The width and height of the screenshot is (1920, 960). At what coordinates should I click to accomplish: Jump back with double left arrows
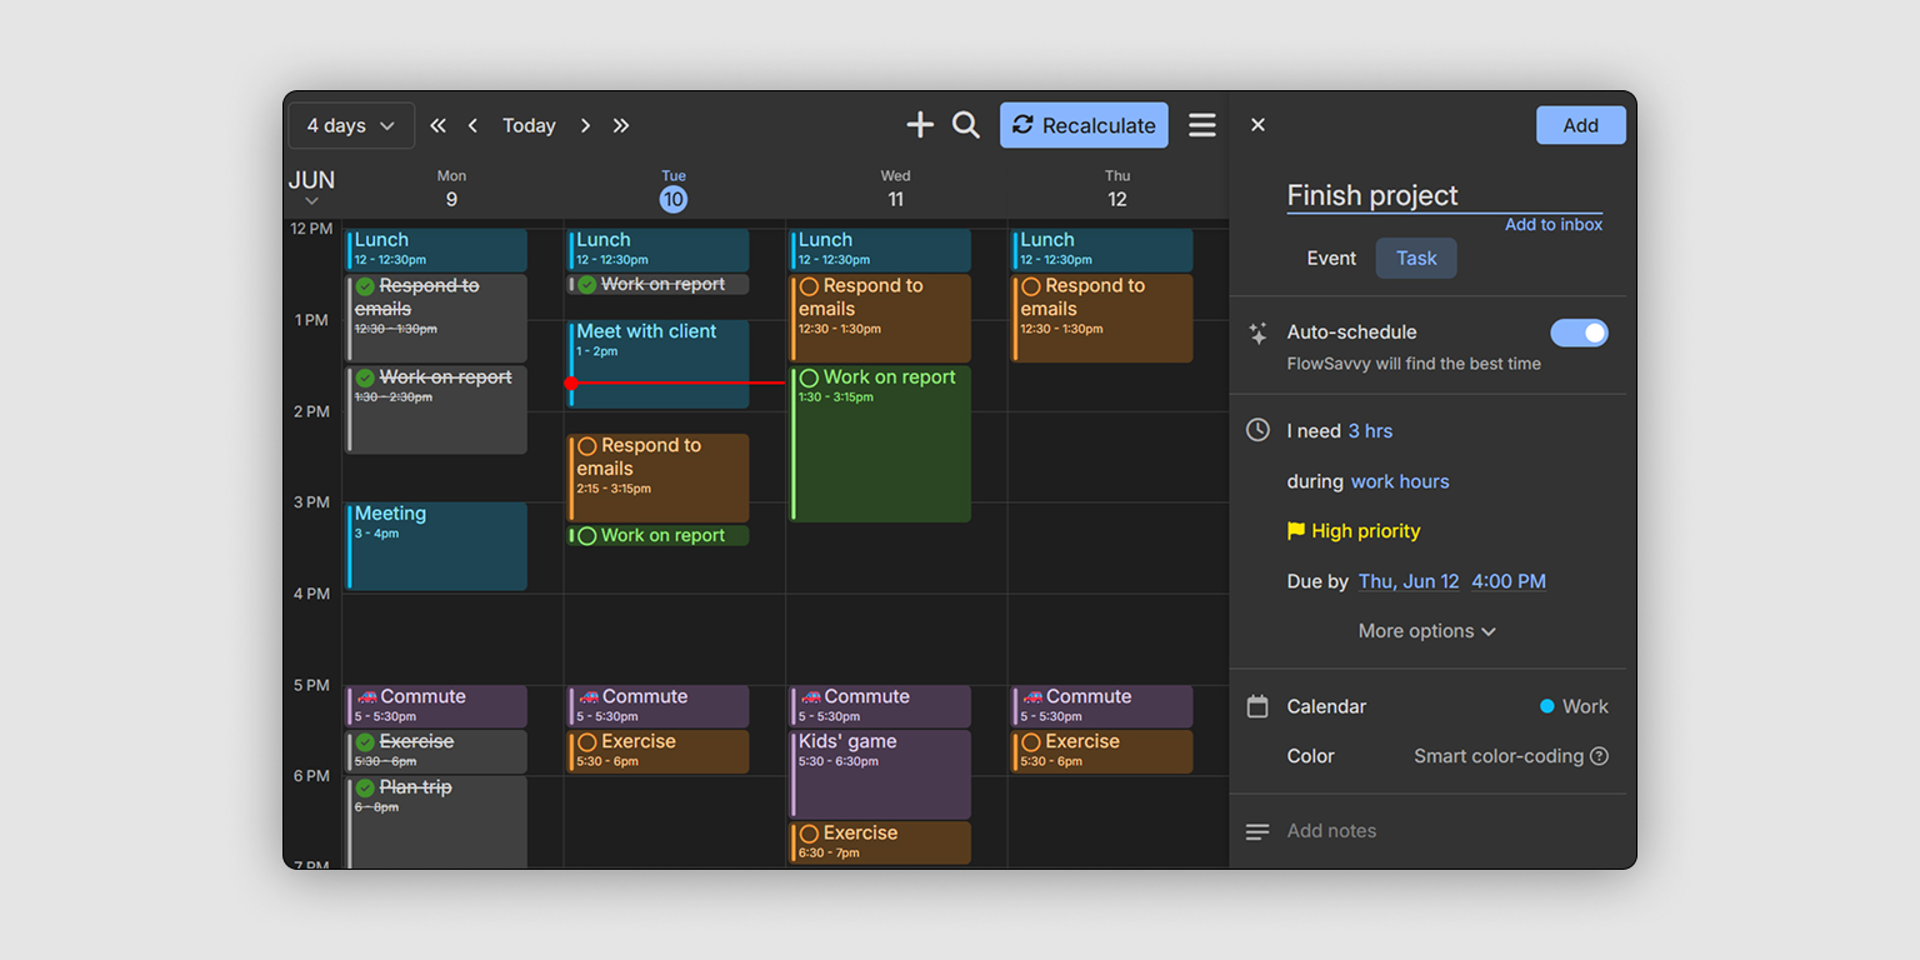(438, 126)
